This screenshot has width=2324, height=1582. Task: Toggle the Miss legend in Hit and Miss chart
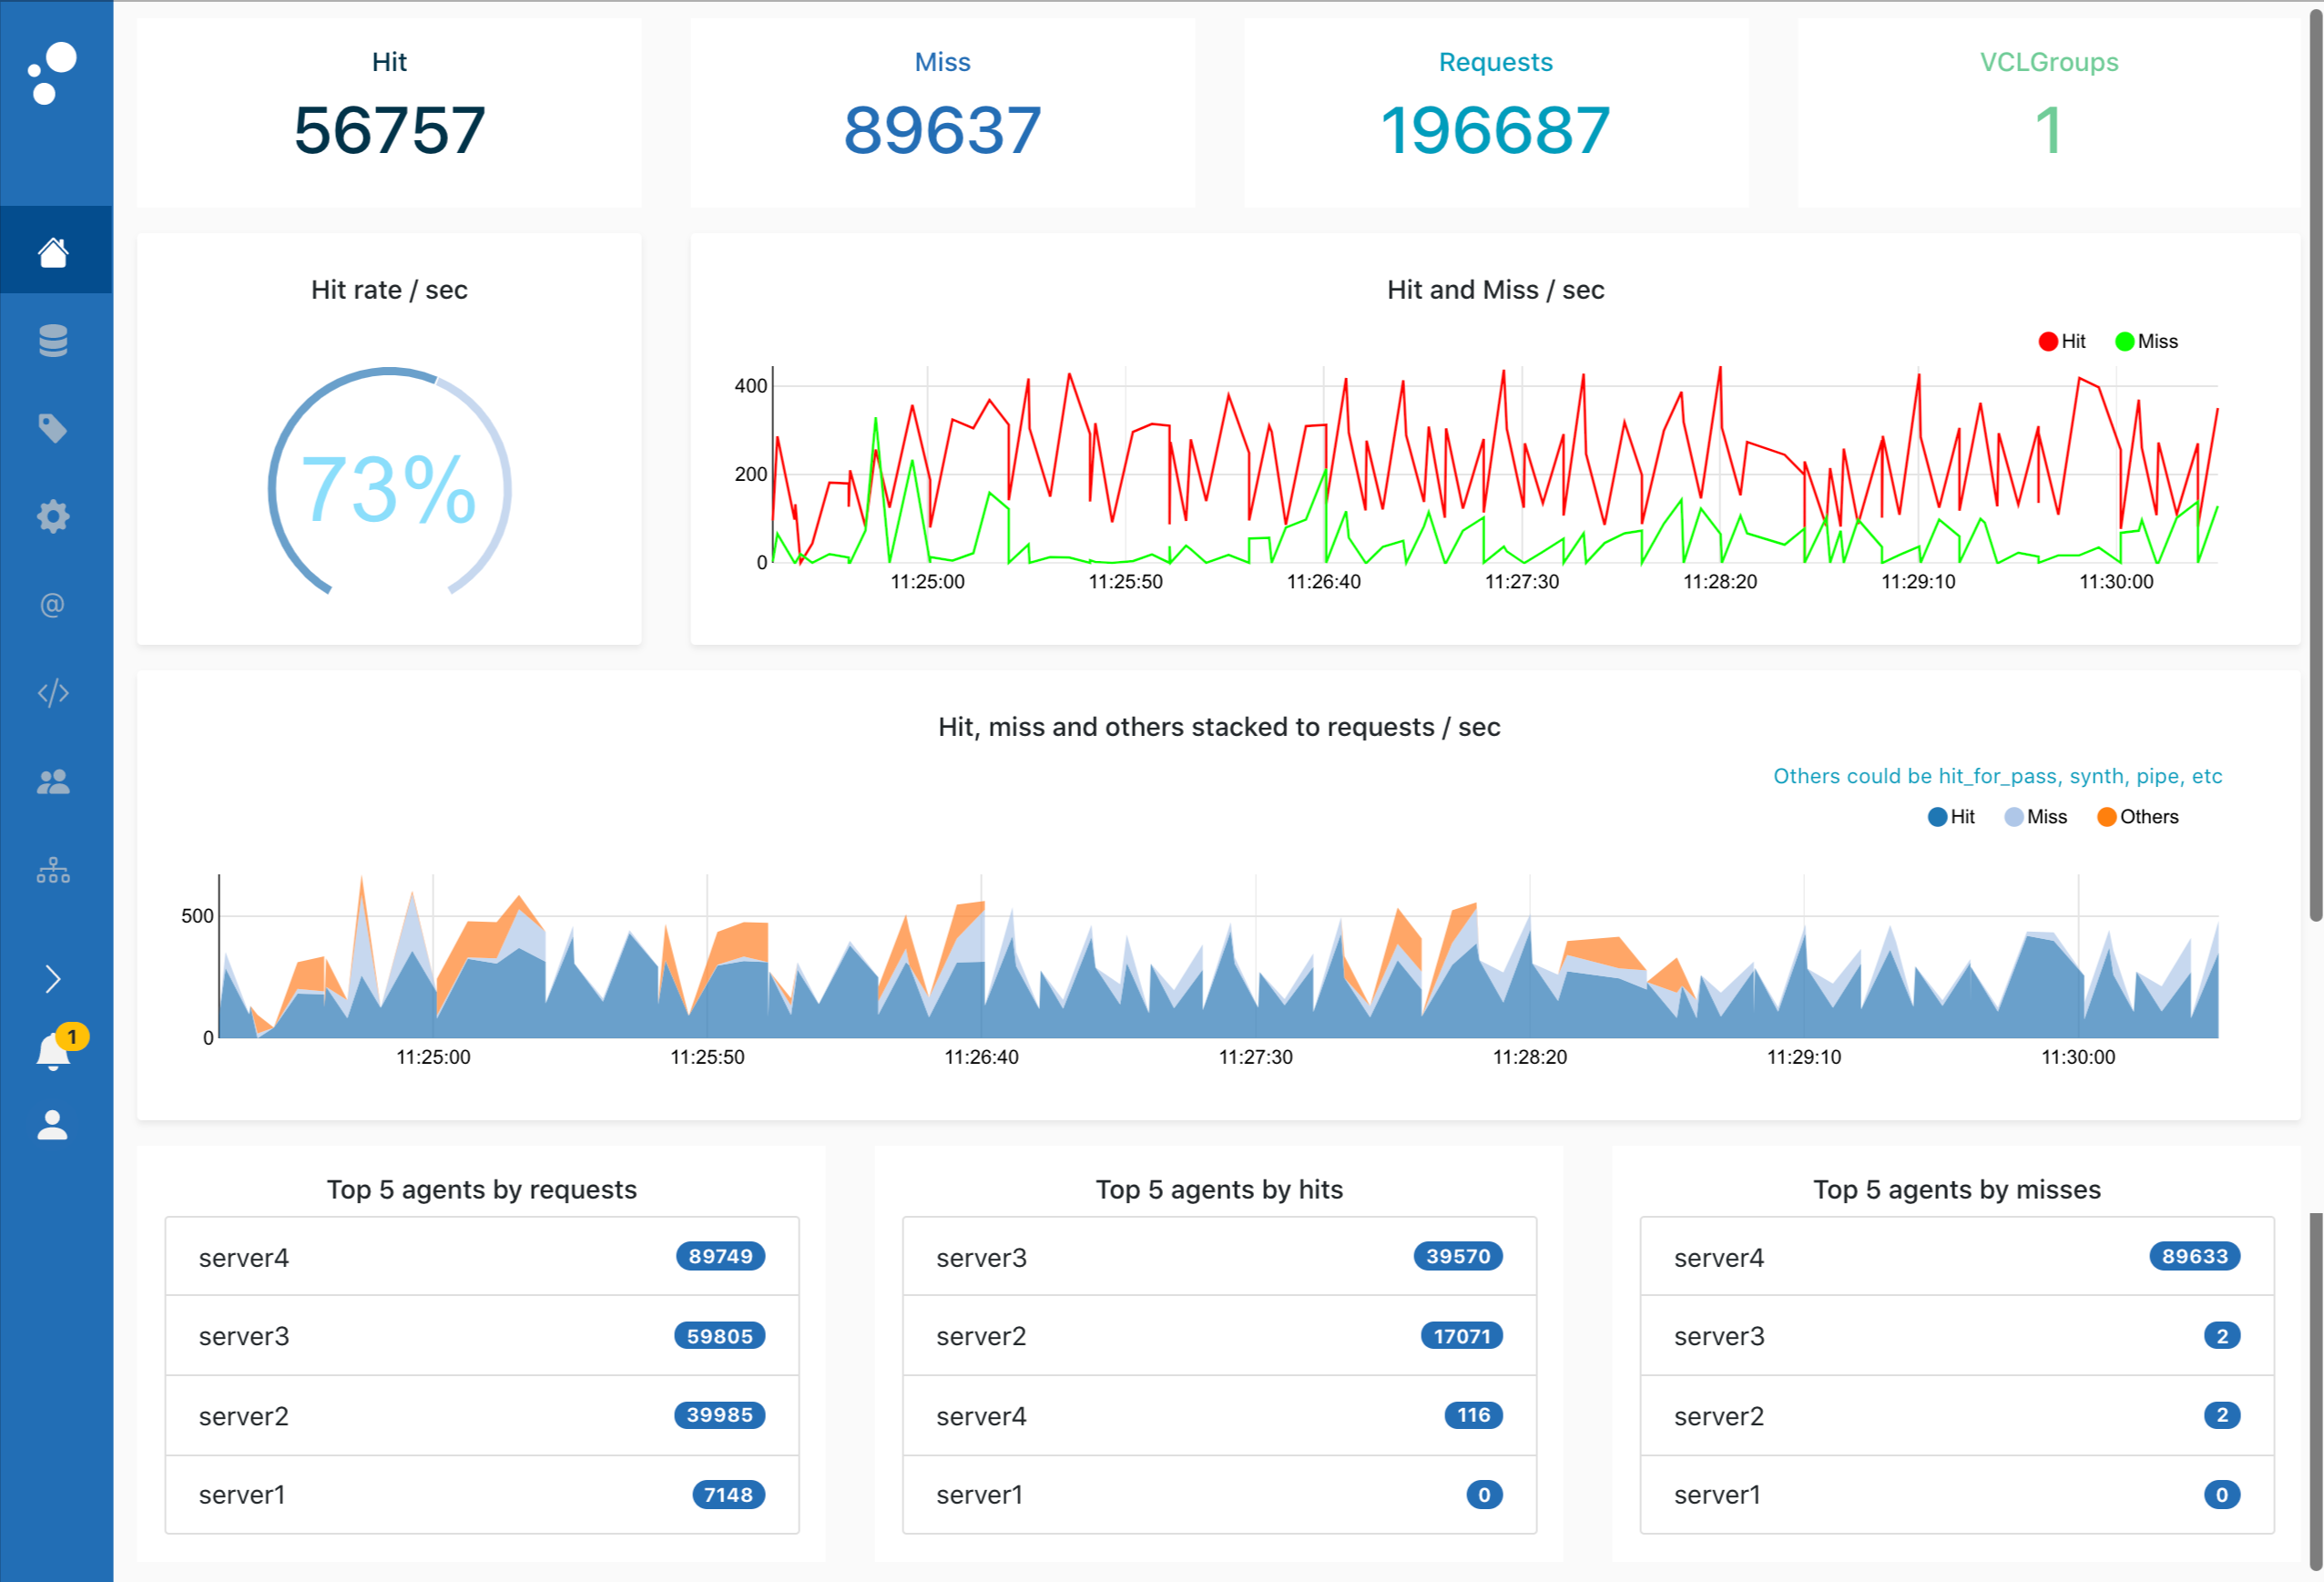(x=2146, y=341)
